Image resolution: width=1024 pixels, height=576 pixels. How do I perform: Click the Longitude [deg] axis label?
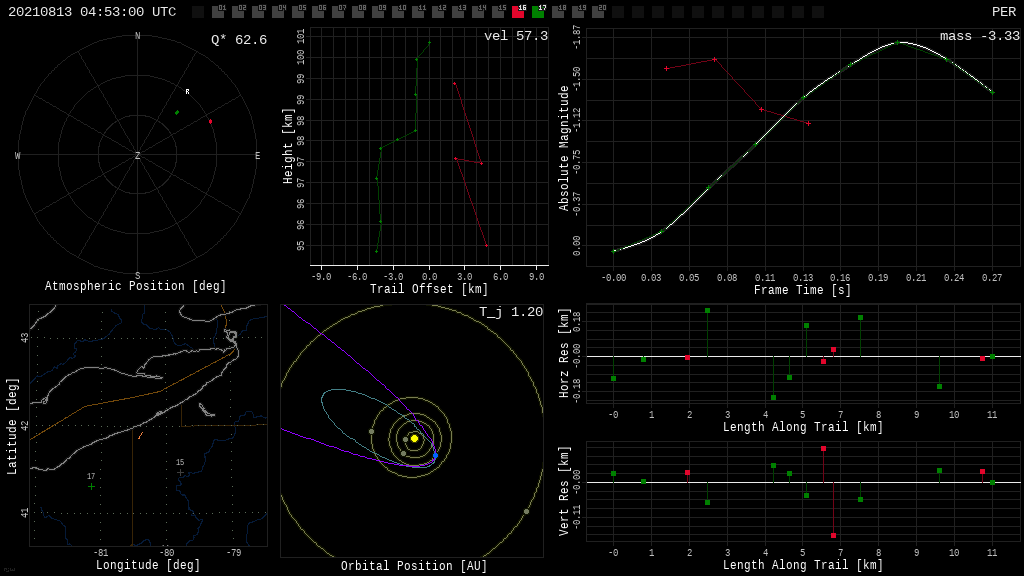coord(148,565)
